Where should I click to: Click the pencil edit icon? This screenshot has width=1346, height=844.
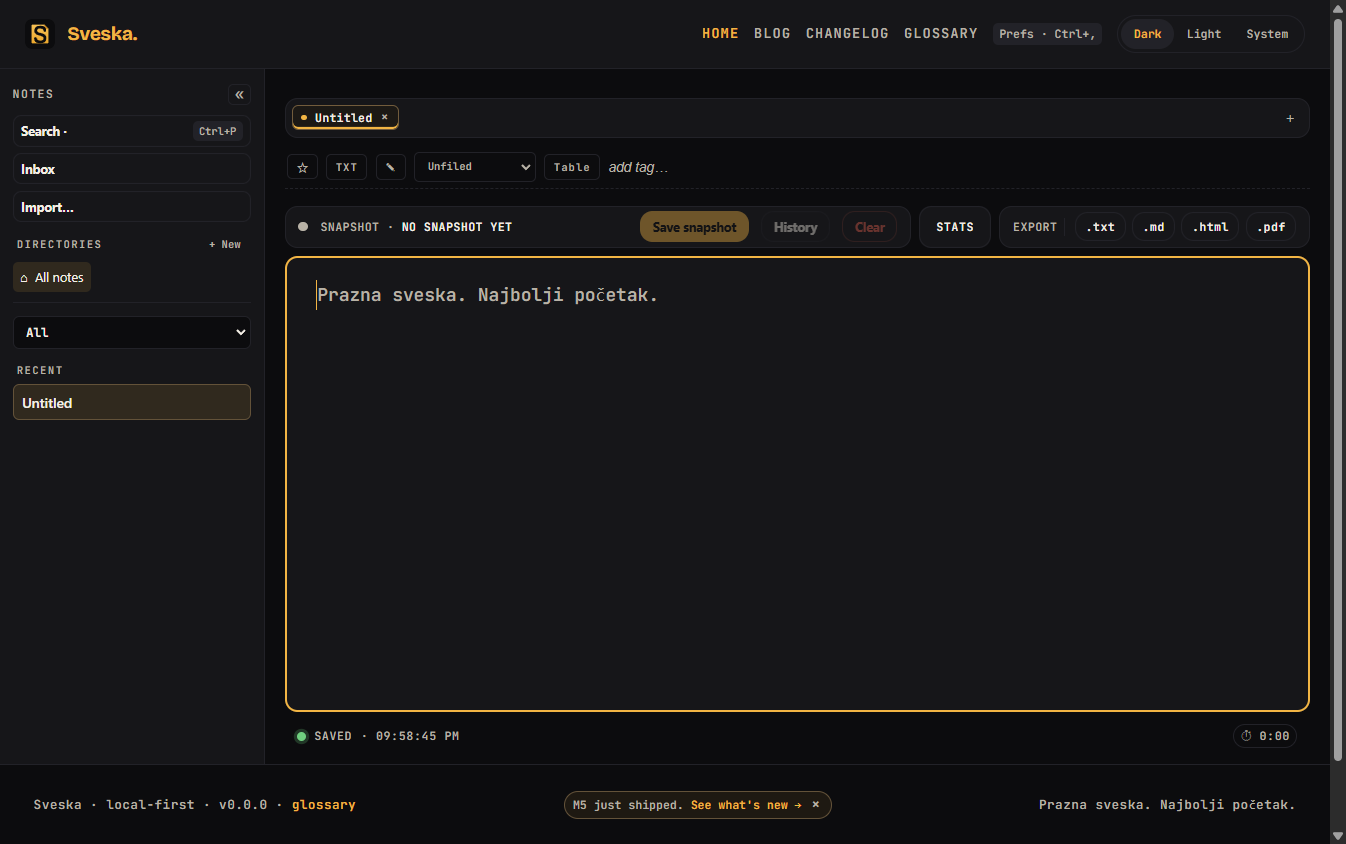pos(391,167)
